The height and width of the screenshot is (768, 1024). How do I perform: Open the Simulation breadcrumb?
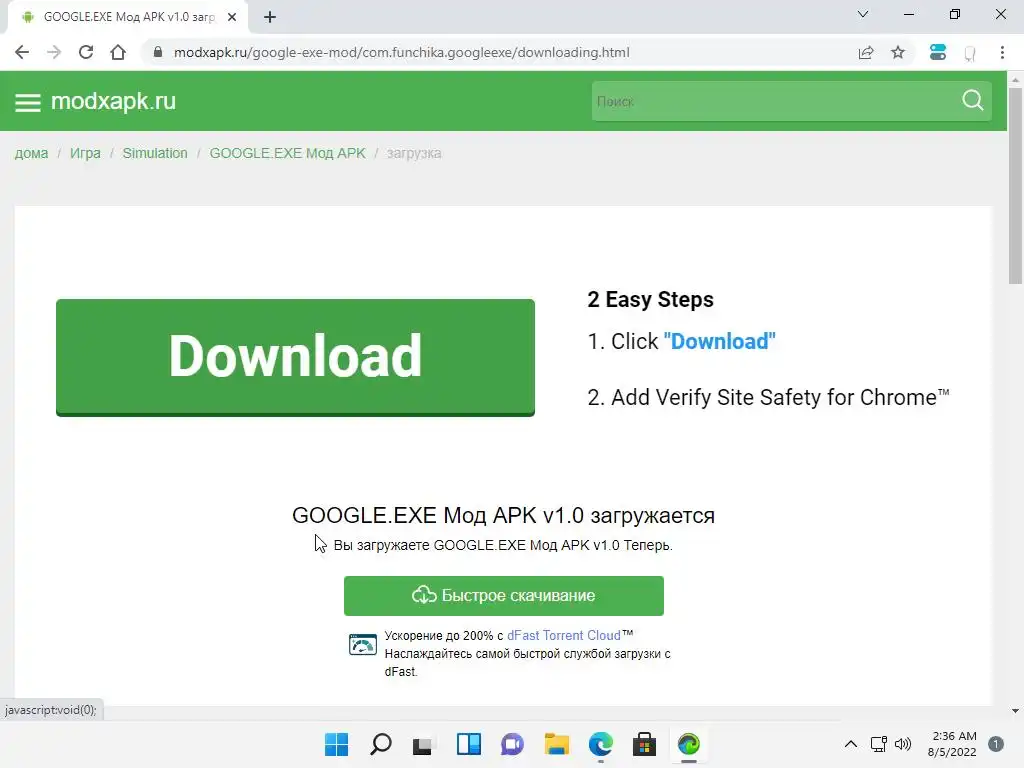tap(155, 153)
